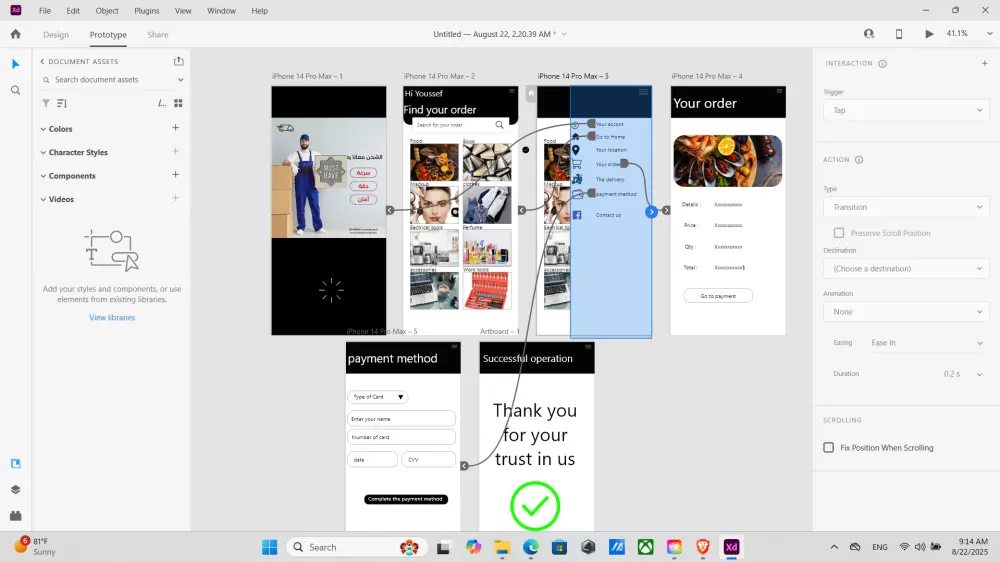Viewport: 1000px width, 562px height.
Task: Select iPhone 14 Pro Max – 4 artboard label
Action: 707,76
